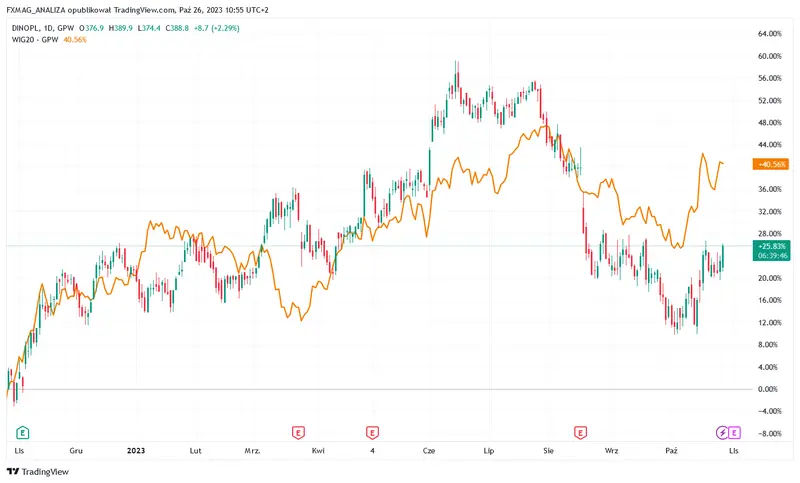Click the 0.00% level on price scale

[x=770, y=389]
